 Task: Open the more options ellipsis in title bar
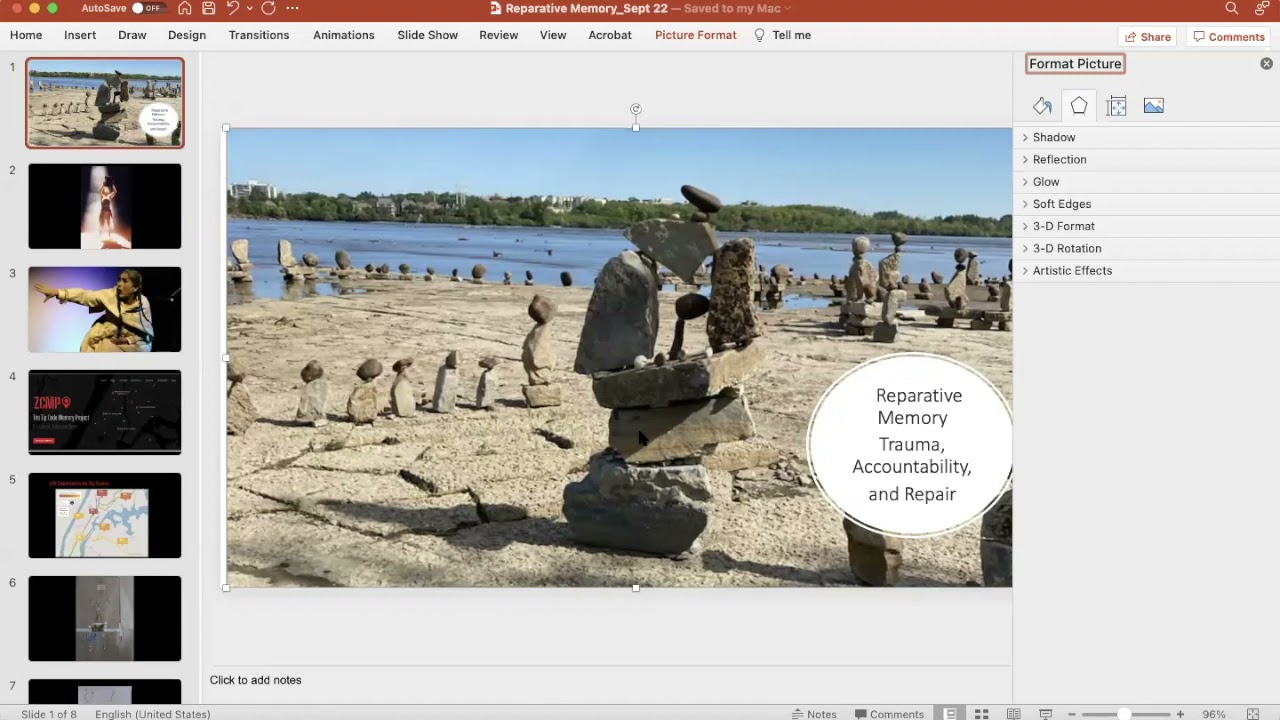pos(292,8)
